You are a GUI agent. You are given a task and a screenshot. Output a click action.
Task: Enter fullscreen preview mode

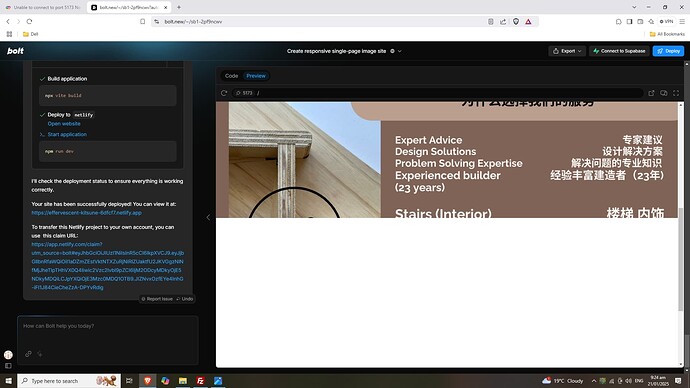click(x=676, y=93)
